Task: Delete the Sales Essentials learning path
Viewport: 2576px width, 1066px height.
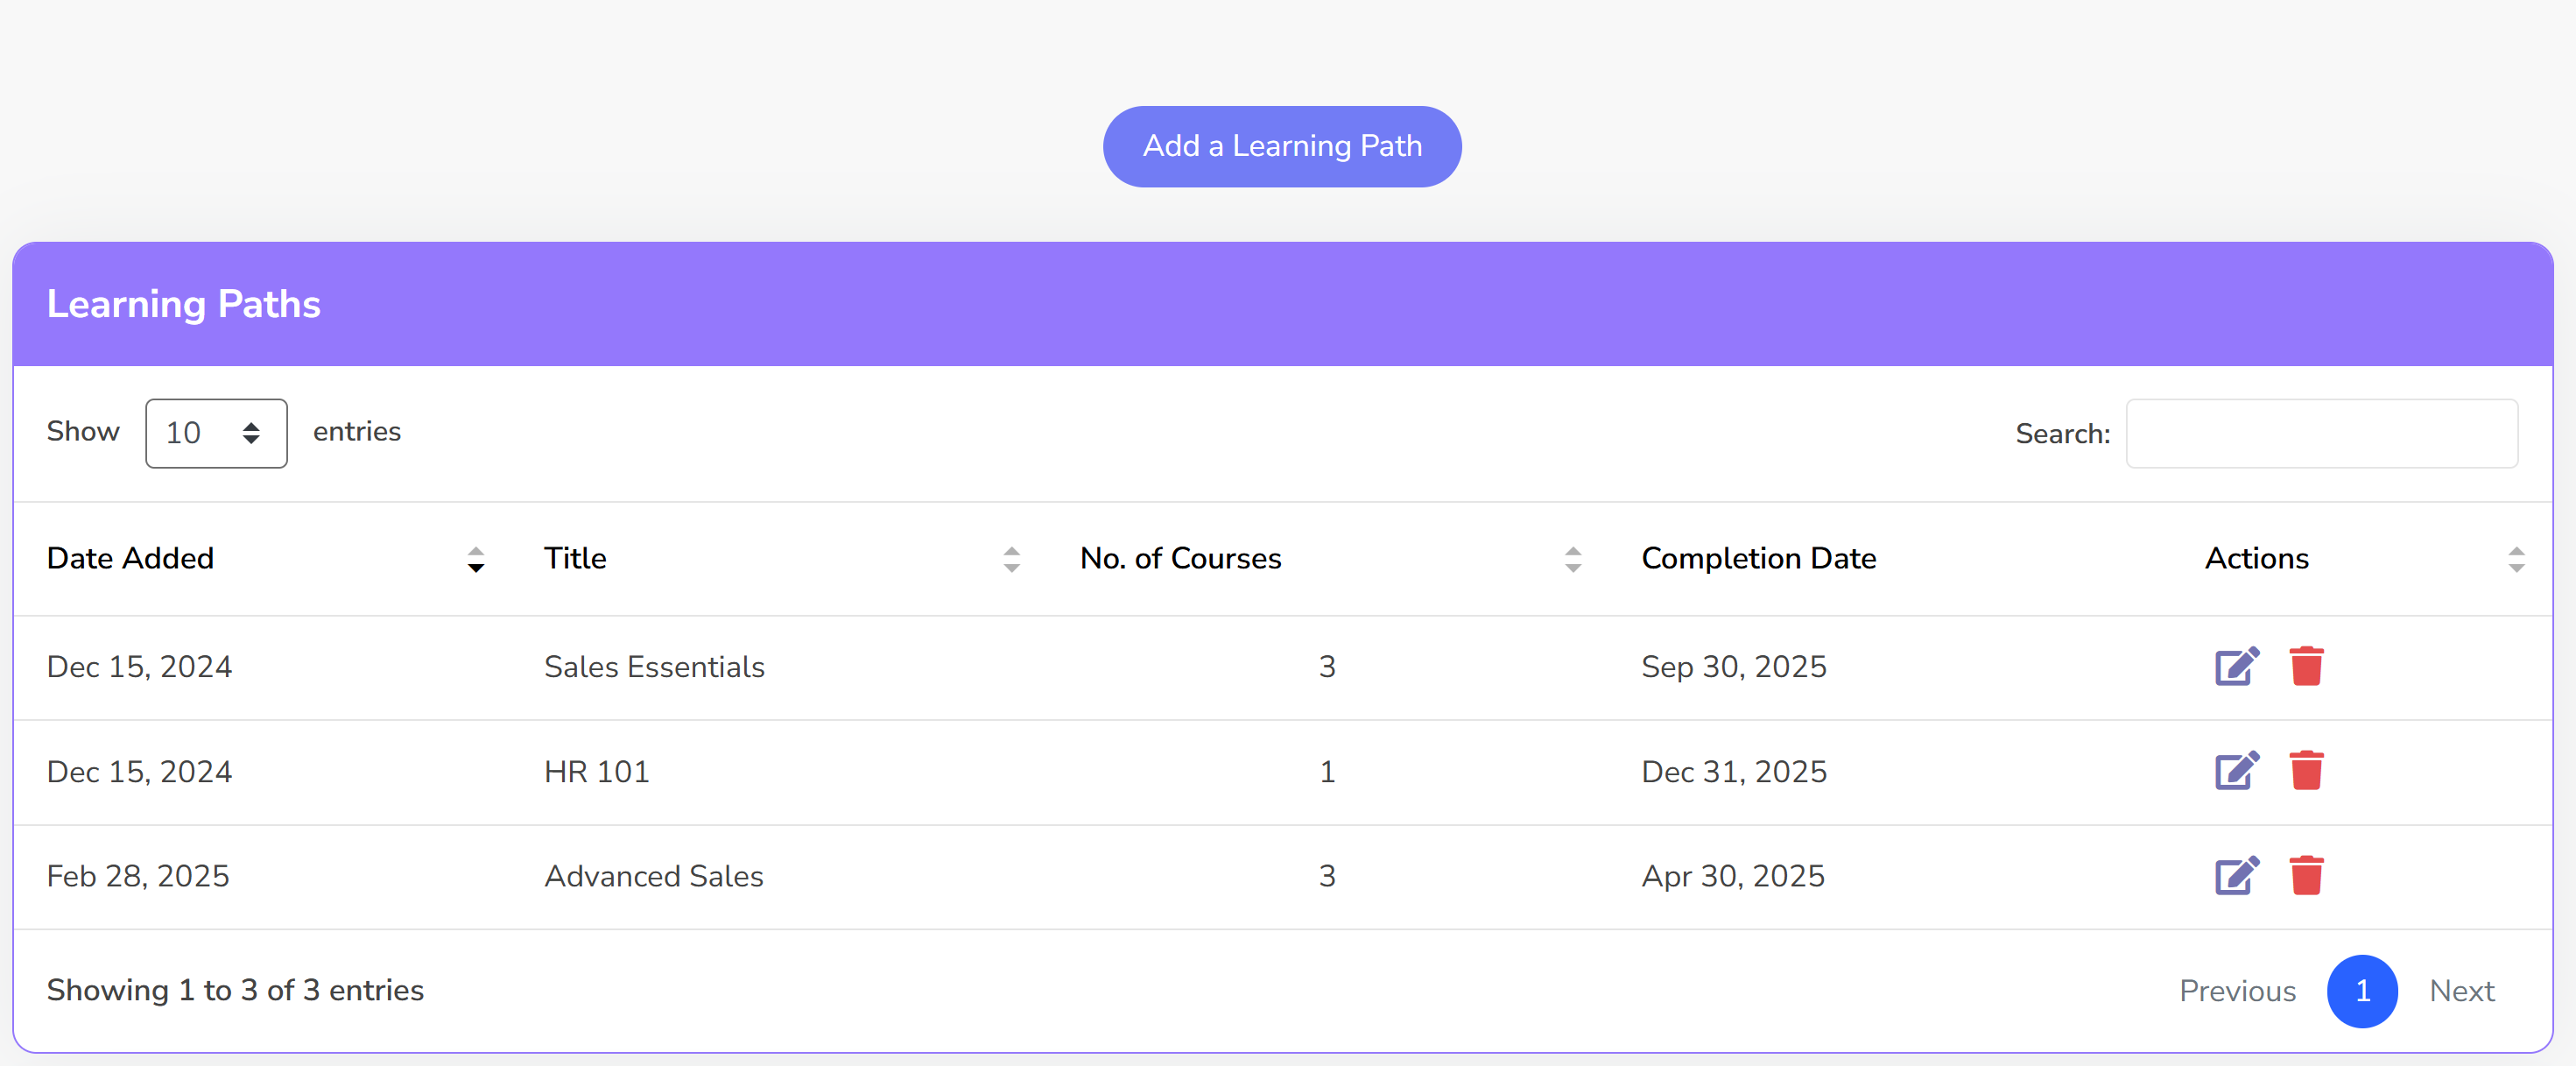Action: (2306, 666)
